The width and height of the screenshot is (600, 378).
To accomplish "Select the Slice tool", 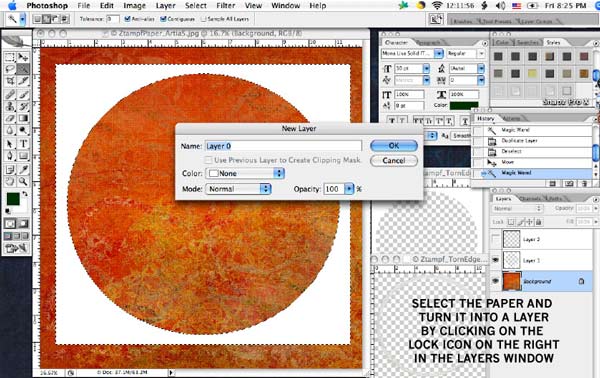I will point(23,81).
